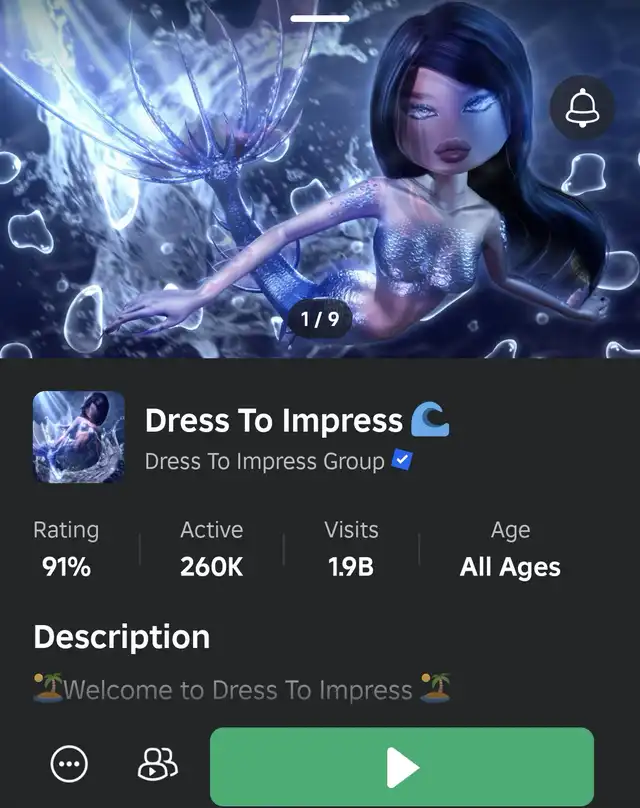Tap the sheet handle bar at top
The height and width of the screenshot is (808, 640).
319,19
